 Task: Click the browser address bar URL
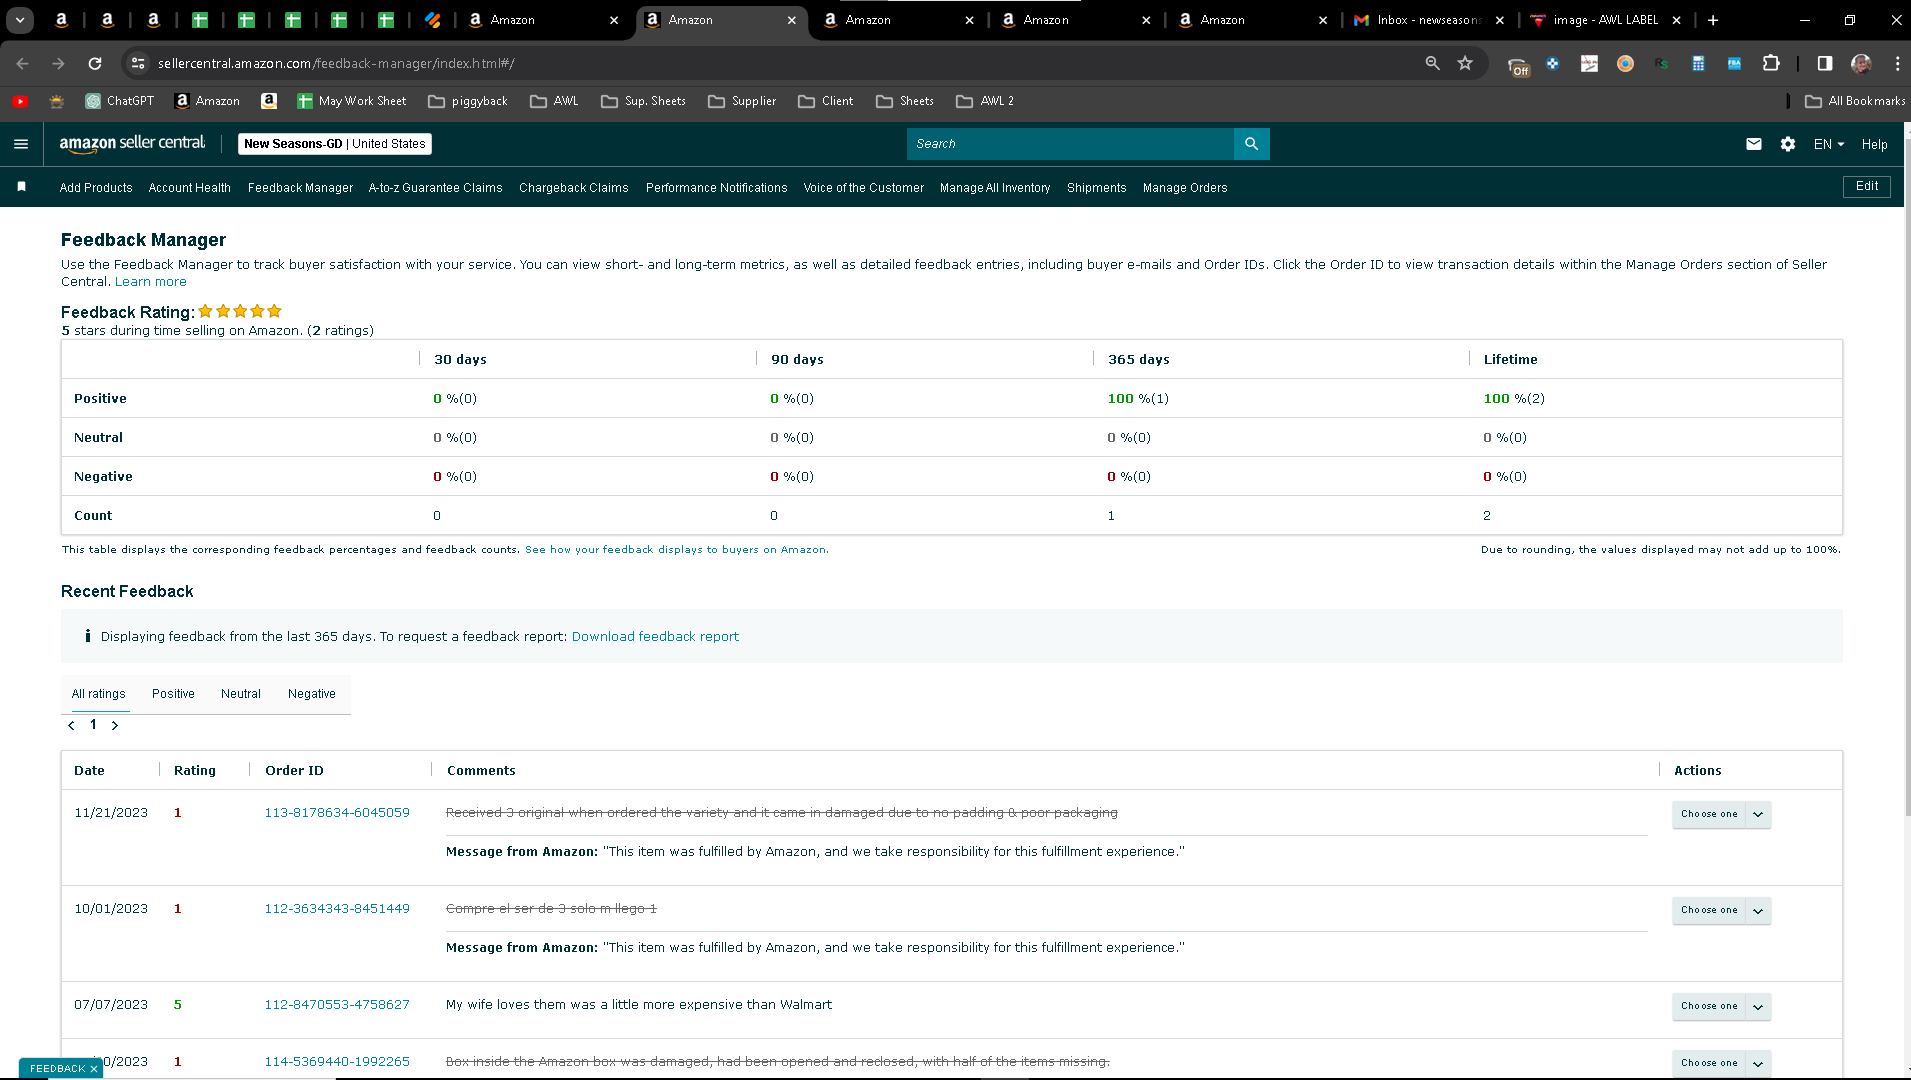(x=336, y=63)
